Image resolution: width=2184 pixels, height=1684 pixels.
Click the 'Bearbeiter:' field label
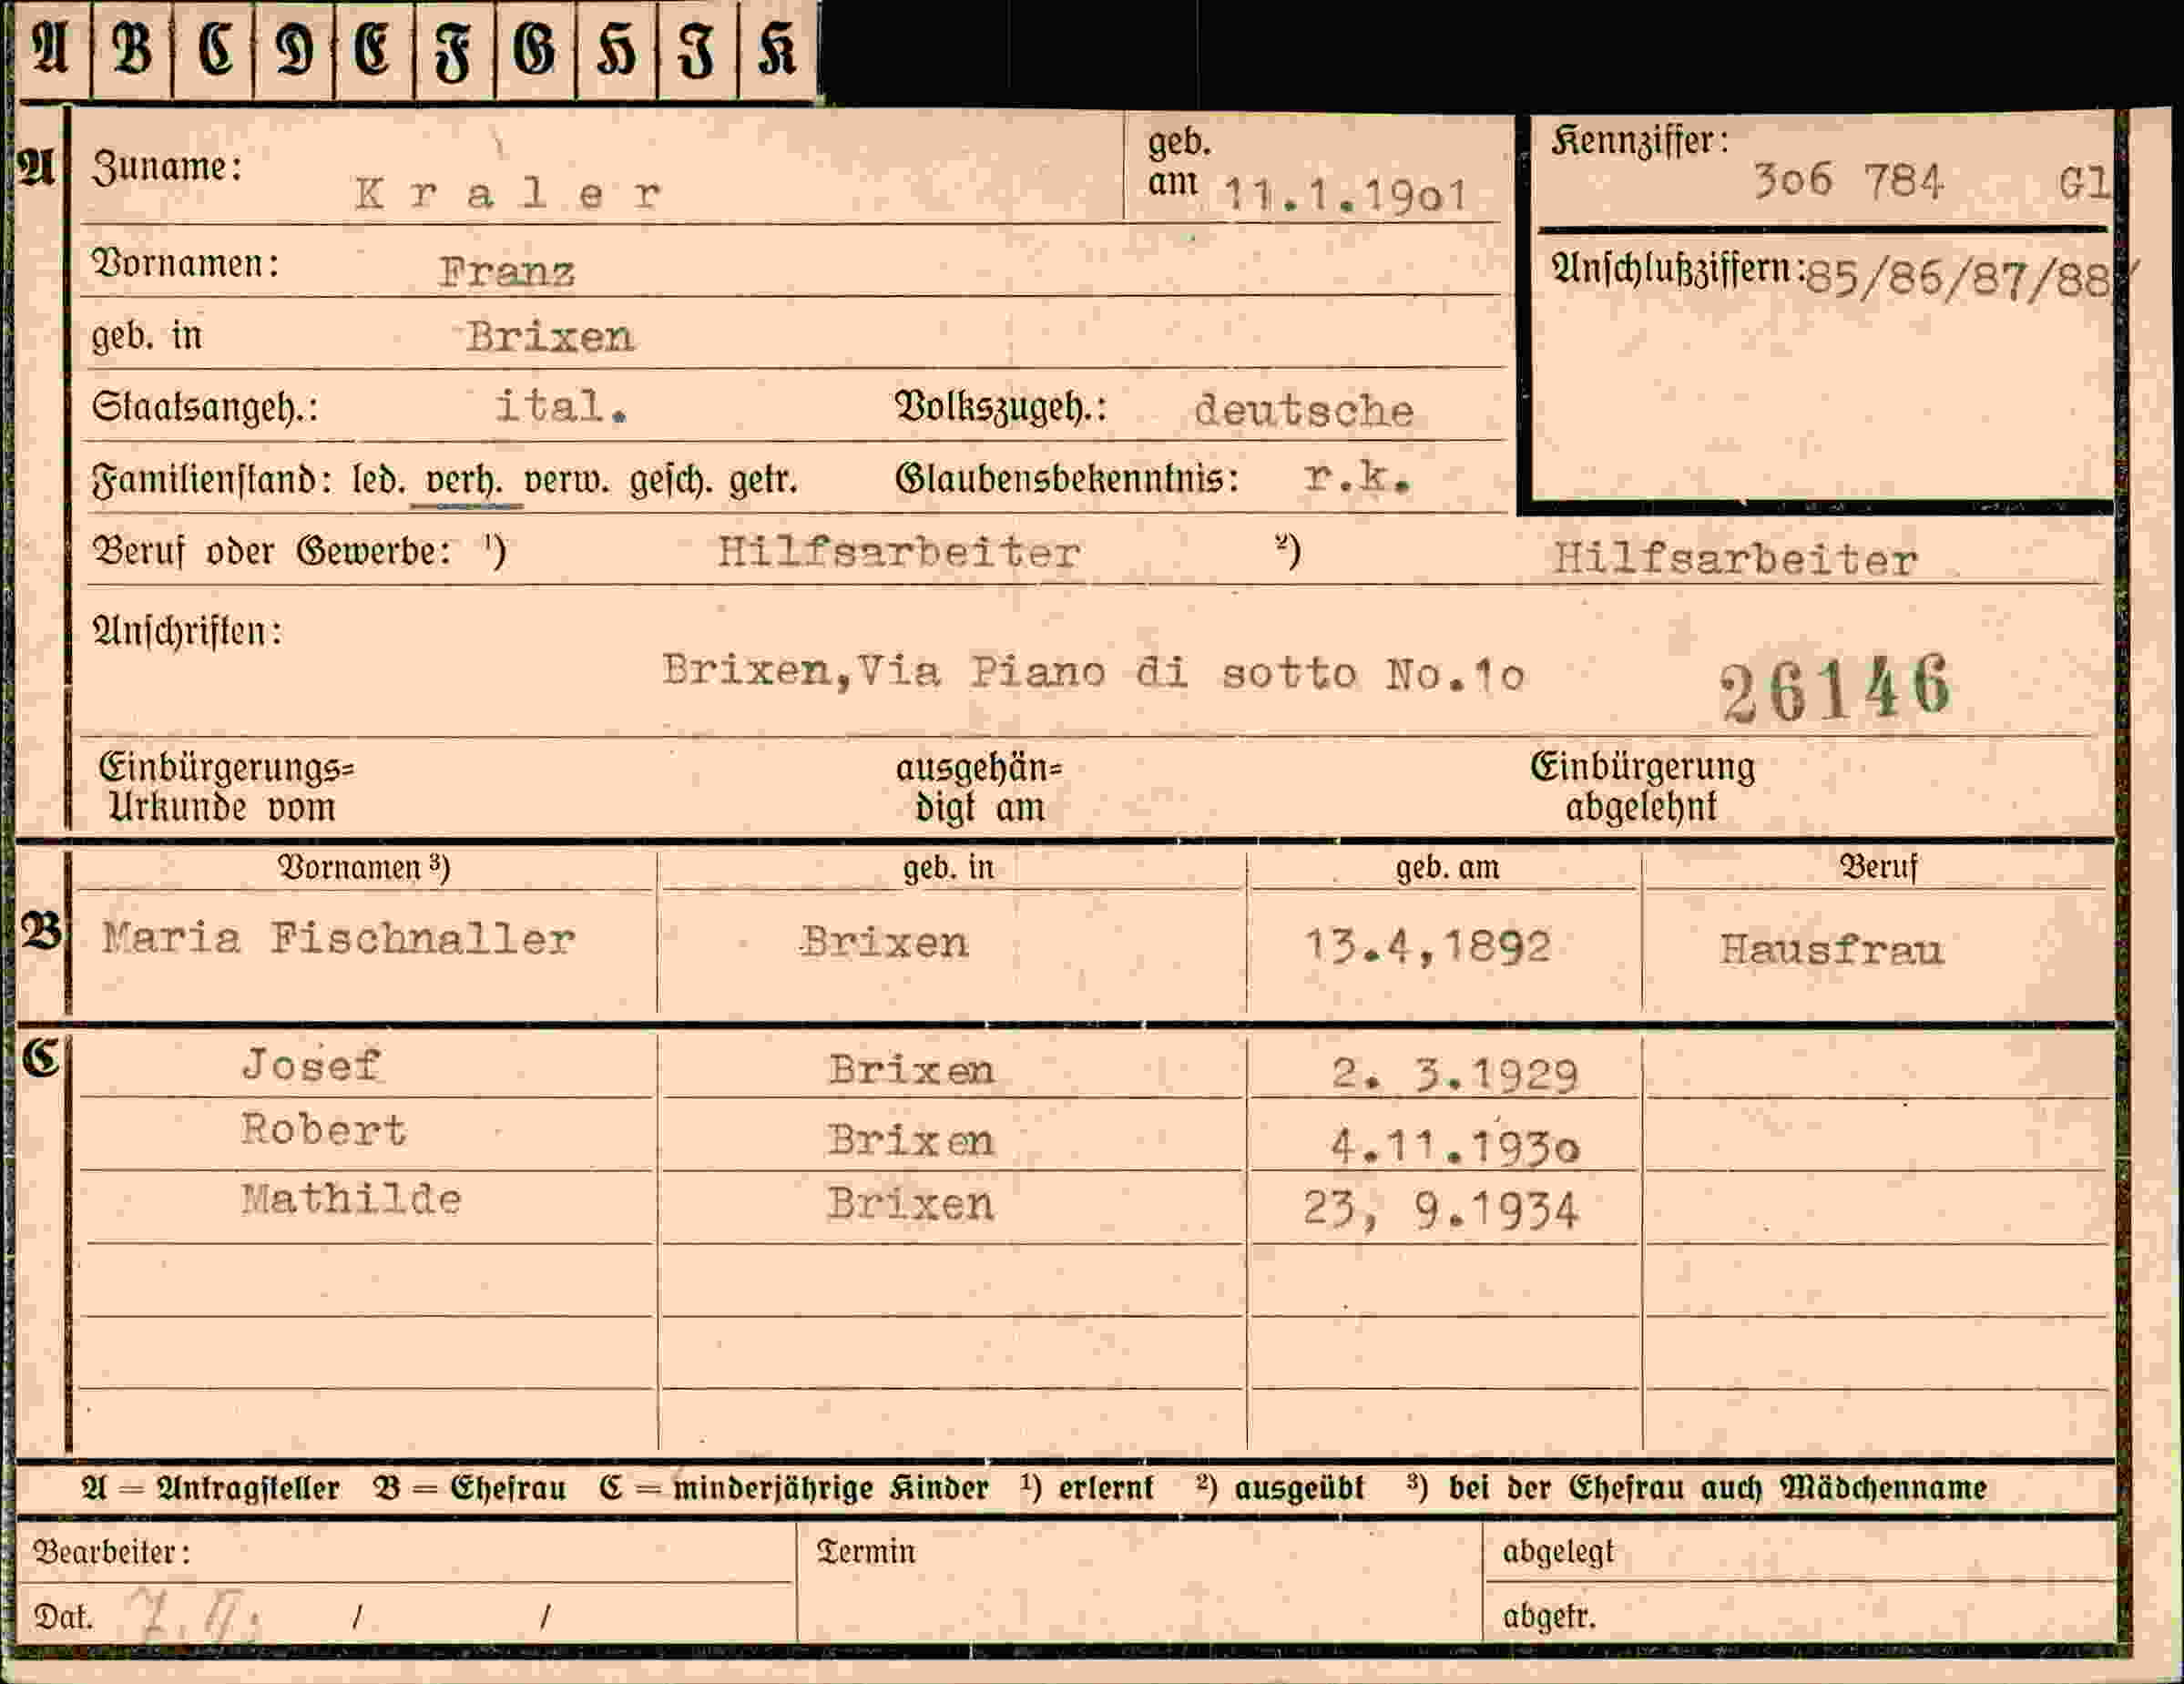111,1552
